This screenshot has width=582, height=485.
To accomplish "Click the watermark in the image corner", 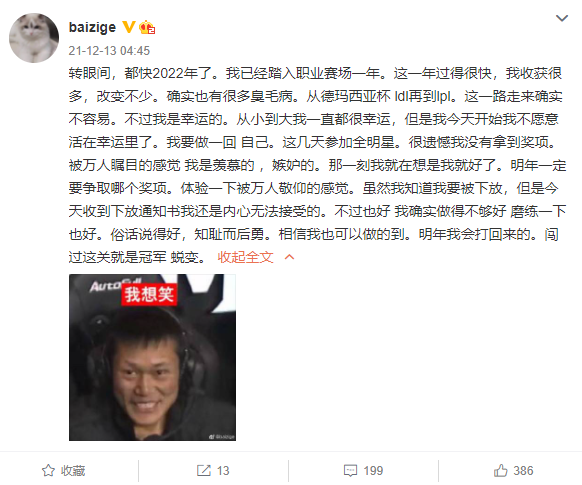I will [x=221, y=437].
